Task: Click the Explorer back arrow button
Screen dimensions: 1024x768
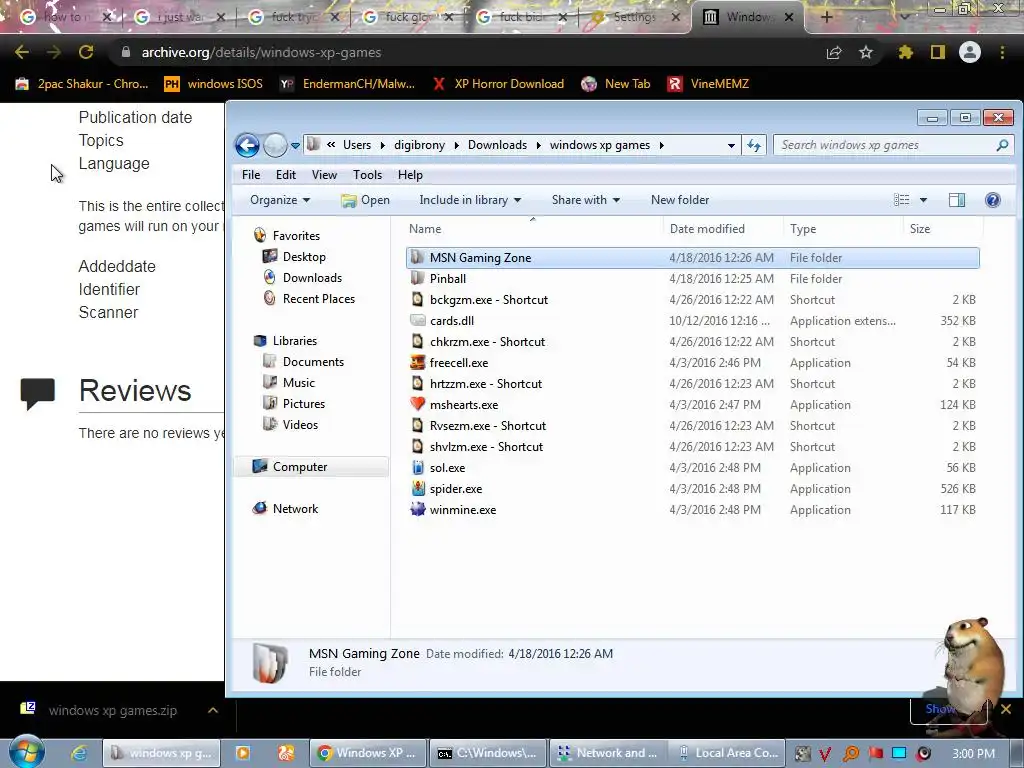Action: coord(248,145)
